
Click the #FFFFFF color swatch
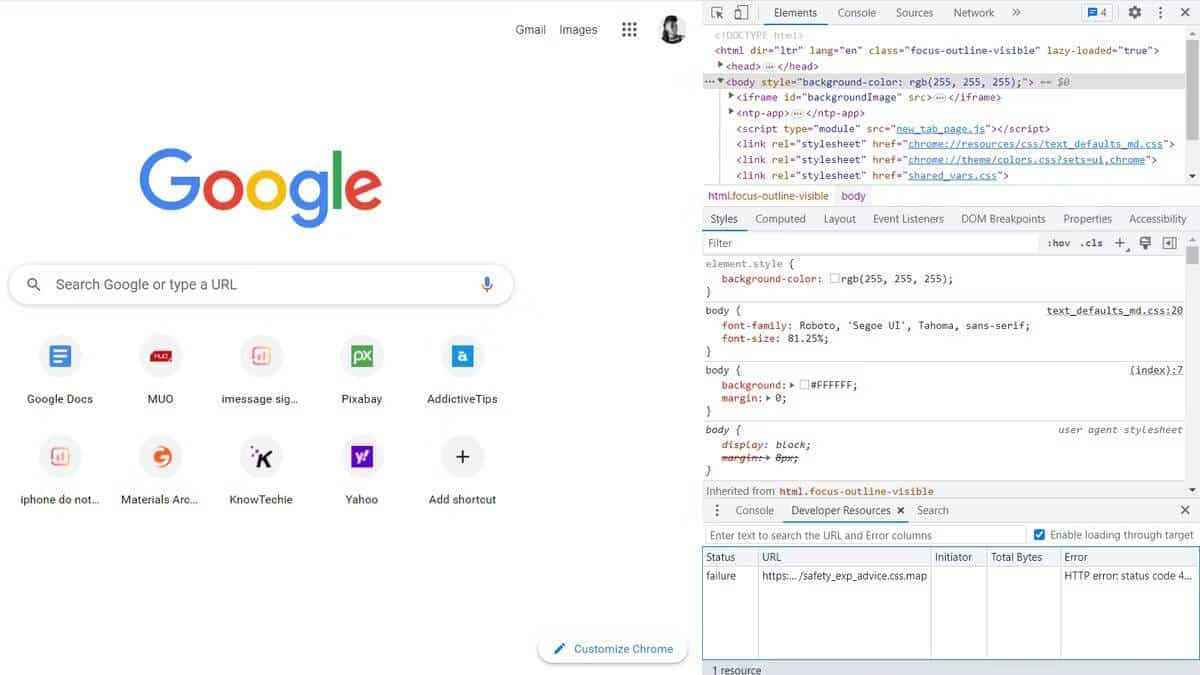[x=804, y=385]
